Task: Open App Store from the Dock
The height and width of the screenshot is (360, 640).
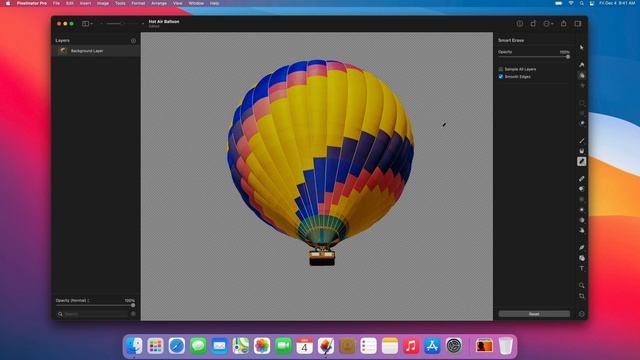Action: click(x=432, y=346)
